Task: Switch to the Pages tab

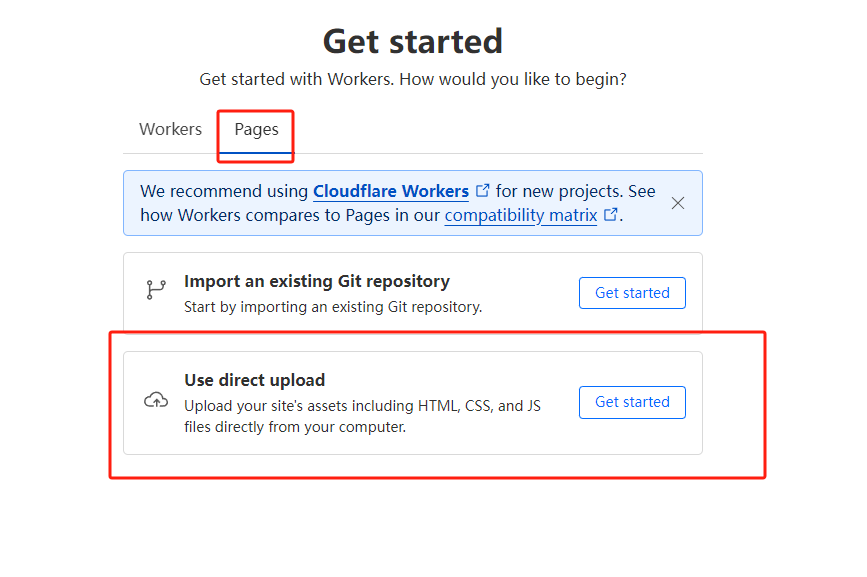Action: coord(255,129)
